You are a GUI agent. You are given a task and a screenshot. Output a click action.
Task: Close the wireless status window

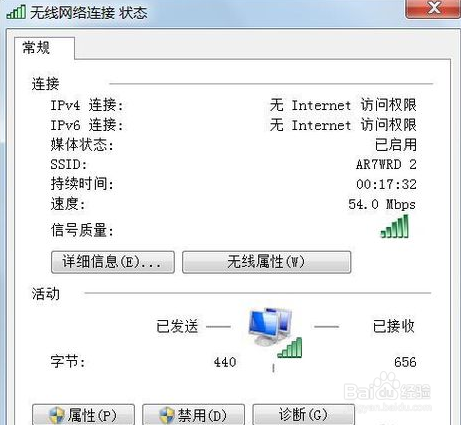[433, 8]
